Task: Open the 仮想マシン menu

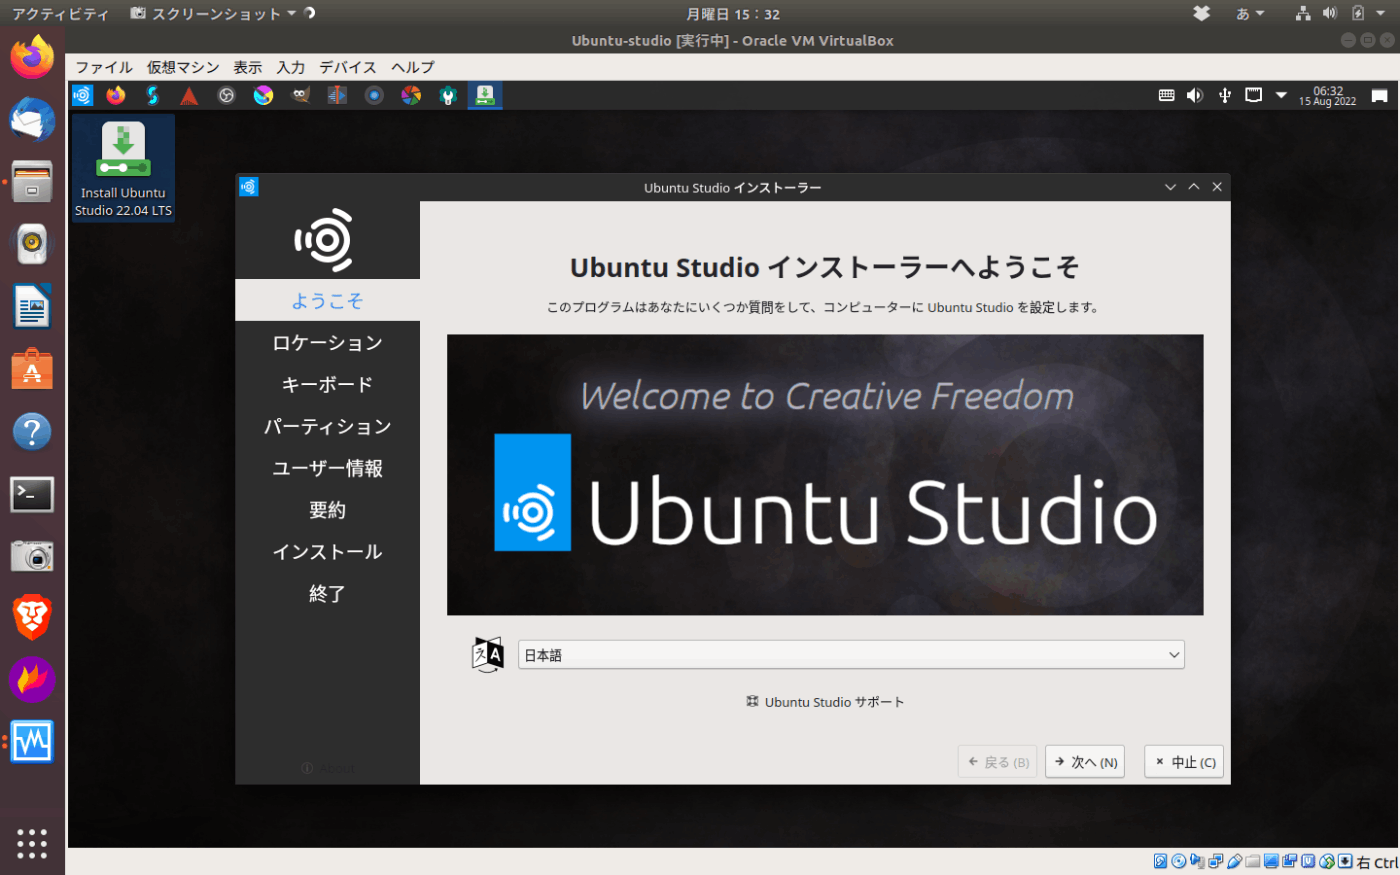Action: [x=183, y=67]
